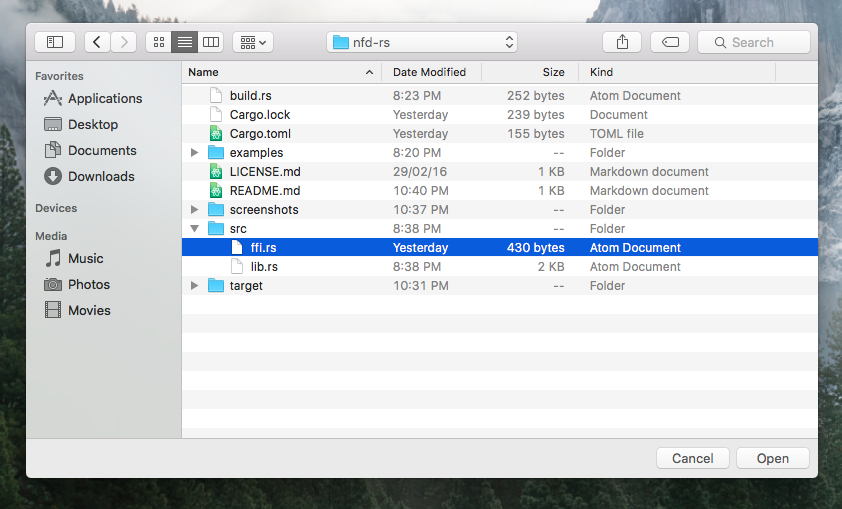
Task: Open Applications in the sidebar
Action: tap(104, 98)
